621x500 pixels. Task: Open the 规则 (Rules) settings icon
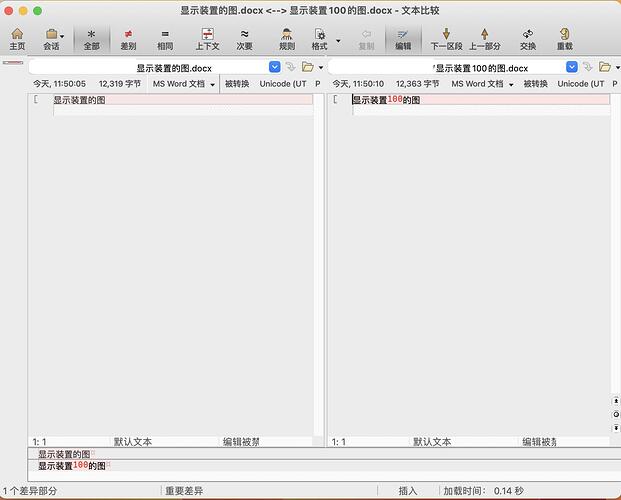[x=286, y=39]
